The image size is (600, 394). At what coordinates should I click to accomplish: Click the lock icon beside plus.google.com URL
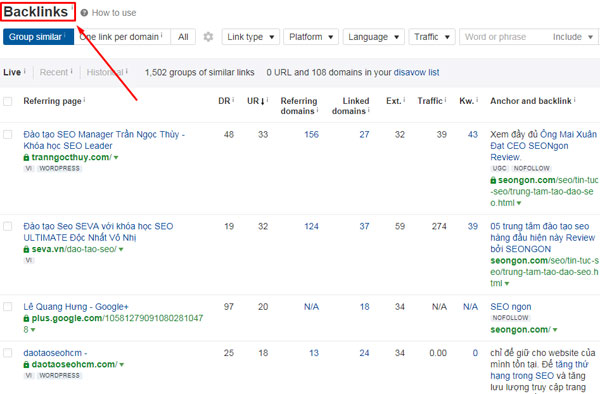coord(26,318)
